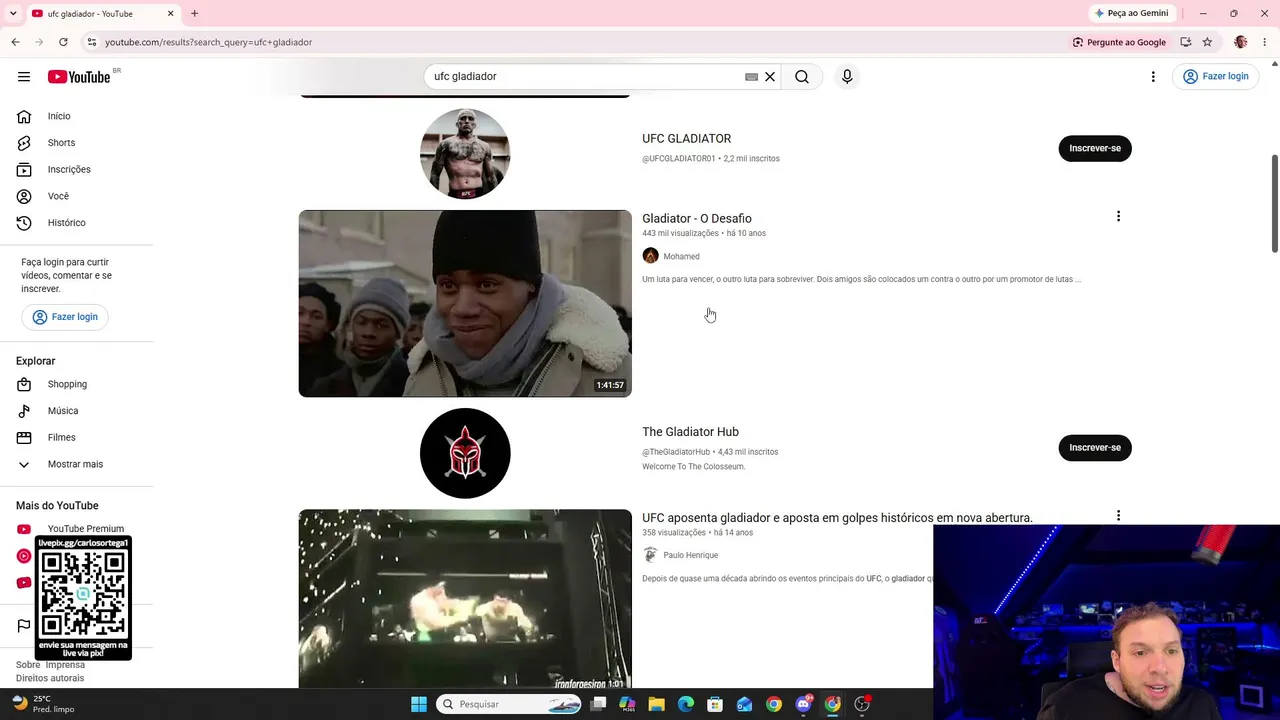
Task: Open the Gladiator - O Desafio video title
Action: coord(697,219)
